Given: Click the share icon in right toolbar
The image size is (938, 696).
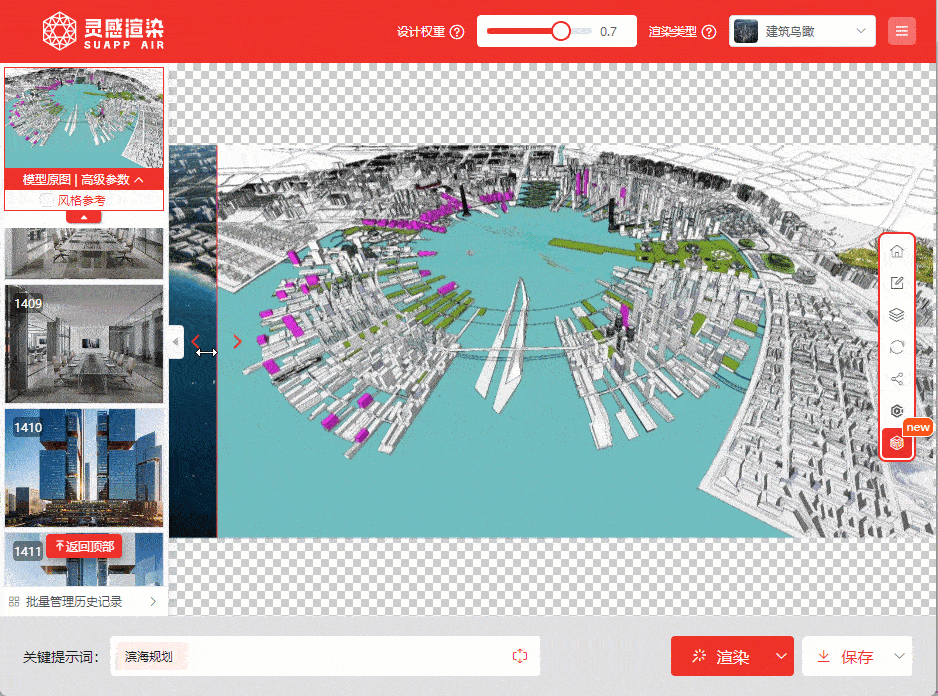Looking at the screenshot, I should click(897, 379).
